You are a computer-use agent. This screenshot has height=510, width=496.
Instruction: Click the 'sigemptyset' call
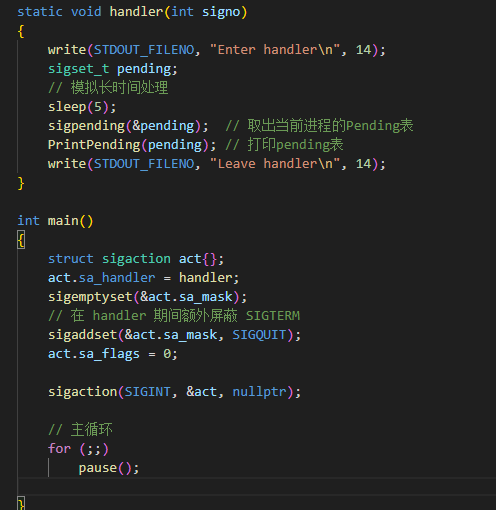click(90, 297)
